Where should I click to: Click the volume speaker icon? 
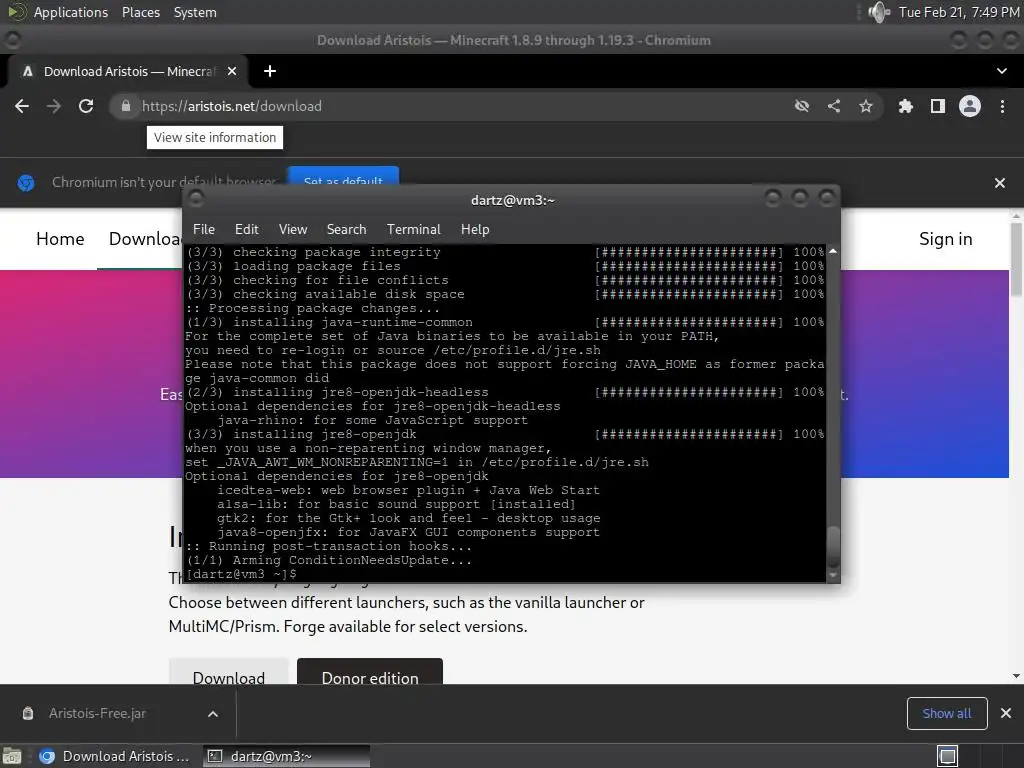click(879, 12)
